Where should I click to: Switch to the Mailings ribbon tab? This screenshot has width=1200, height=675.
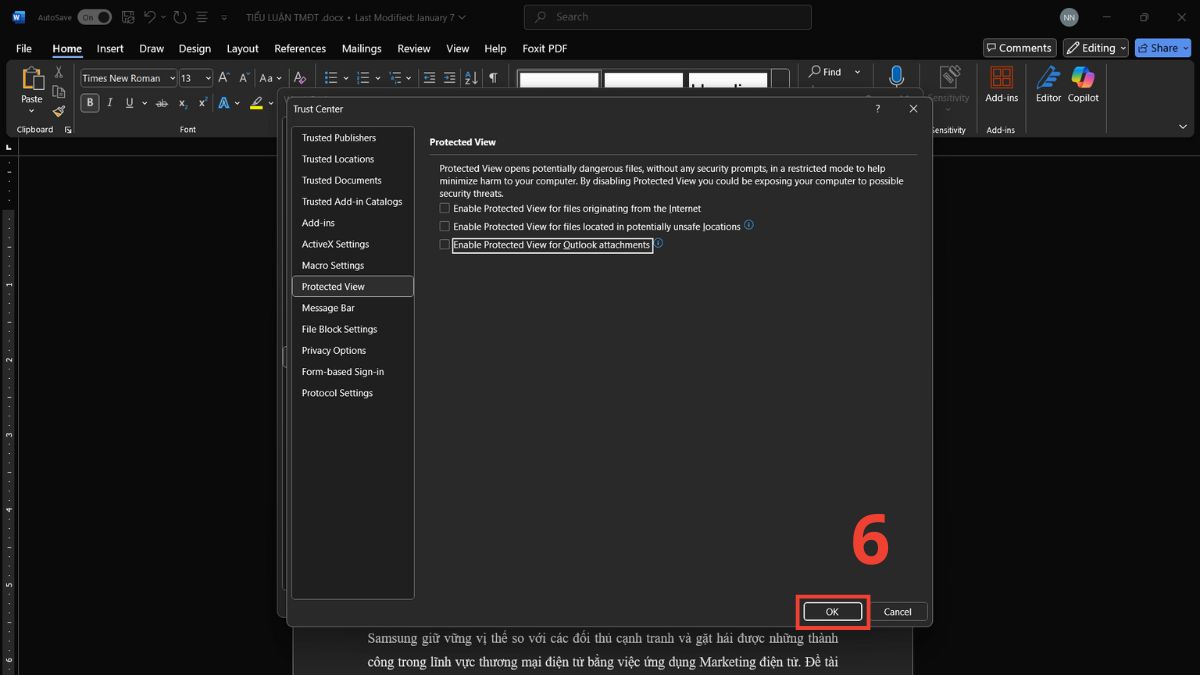361,48
